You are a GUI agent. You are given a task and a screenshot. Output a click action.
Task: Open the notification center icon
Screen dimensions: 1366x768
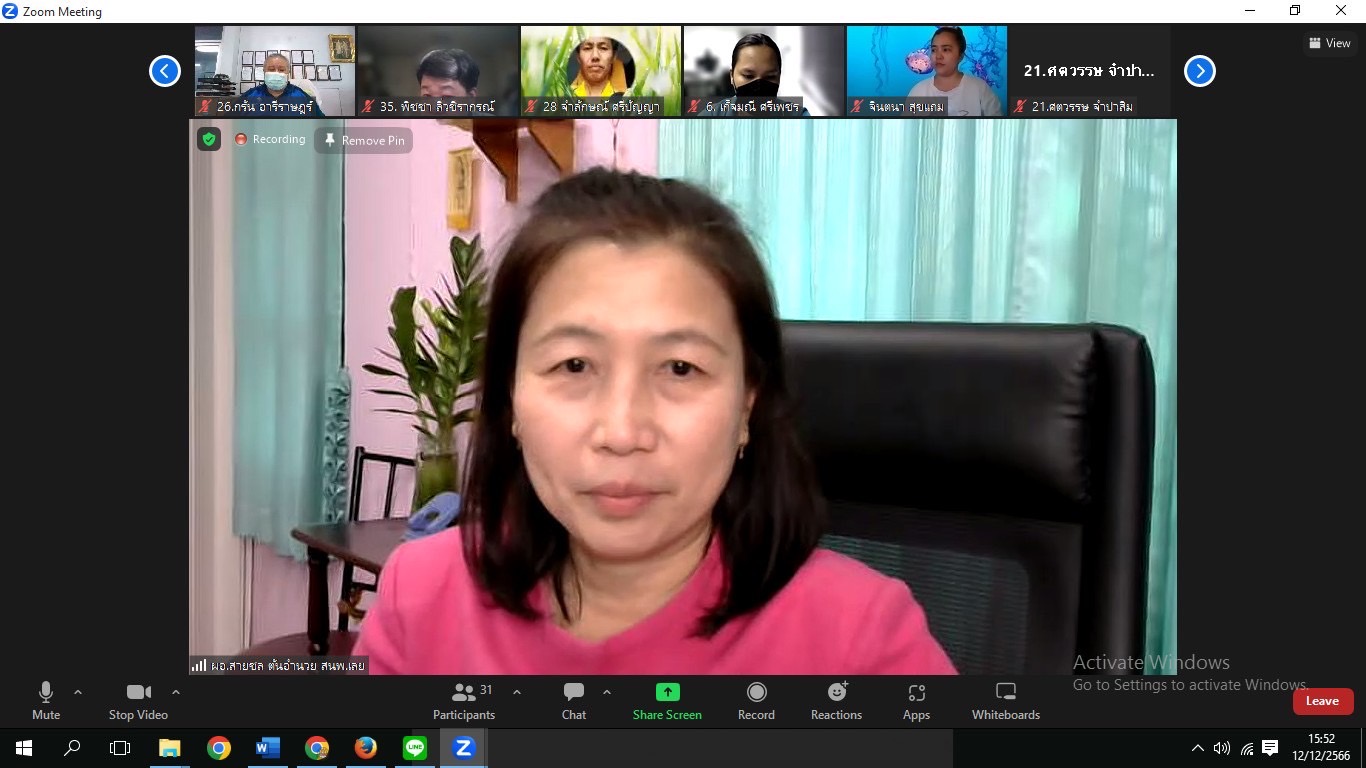tap(1270, 748)
